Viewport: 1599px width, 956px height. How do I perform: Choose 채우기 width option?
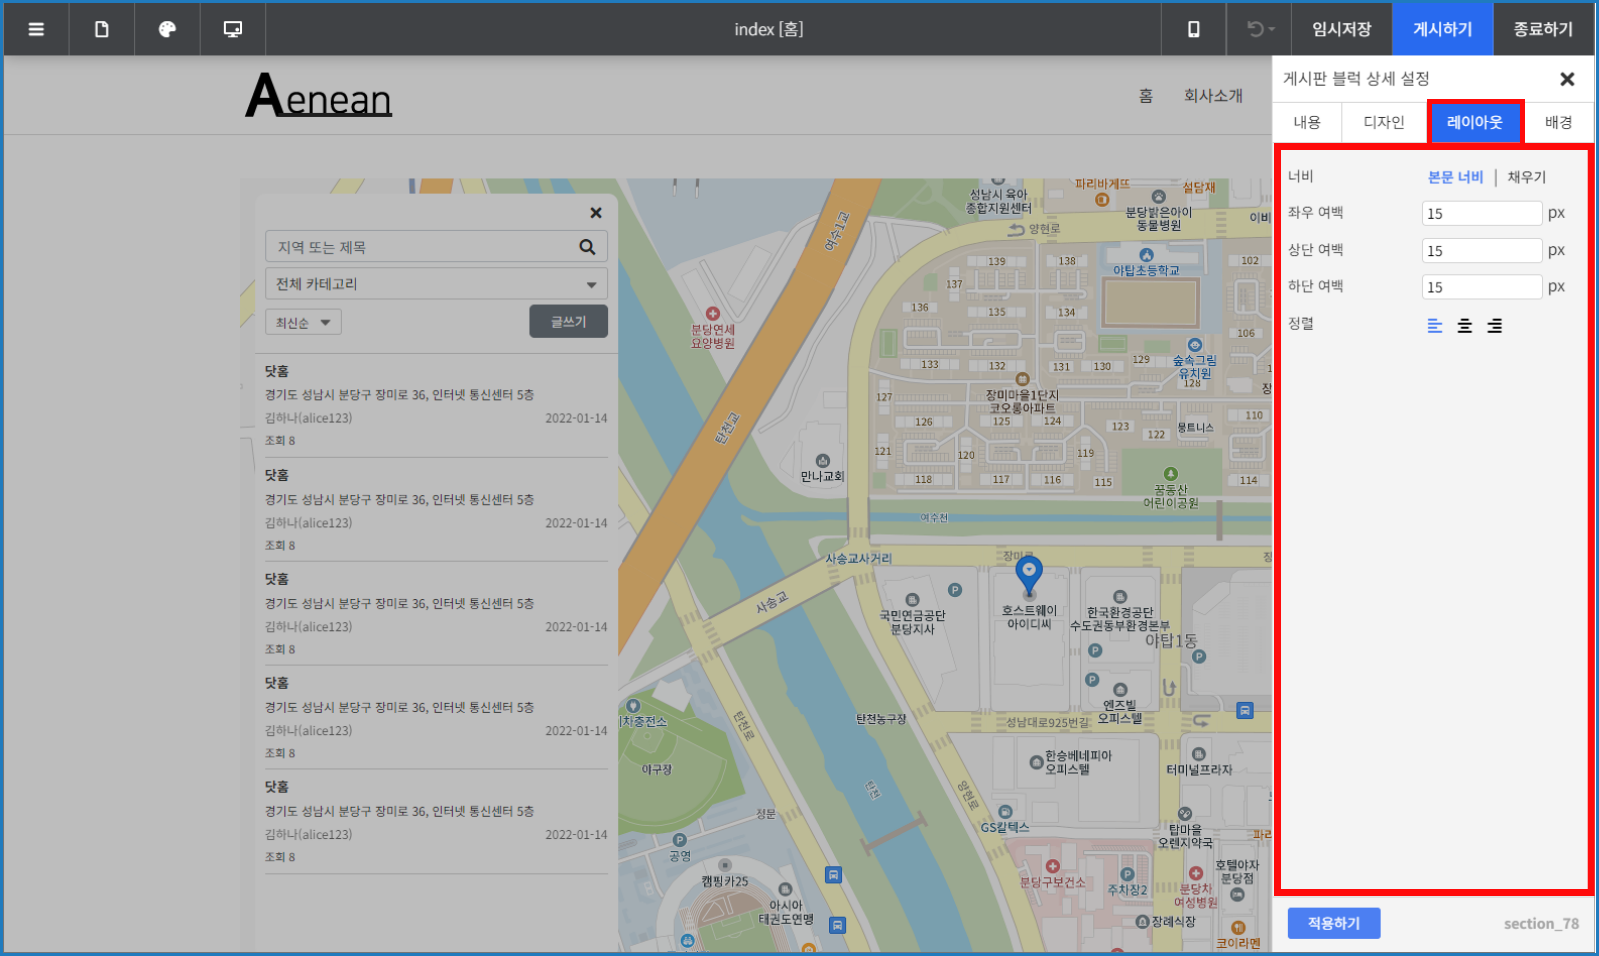coord(1526,177)
